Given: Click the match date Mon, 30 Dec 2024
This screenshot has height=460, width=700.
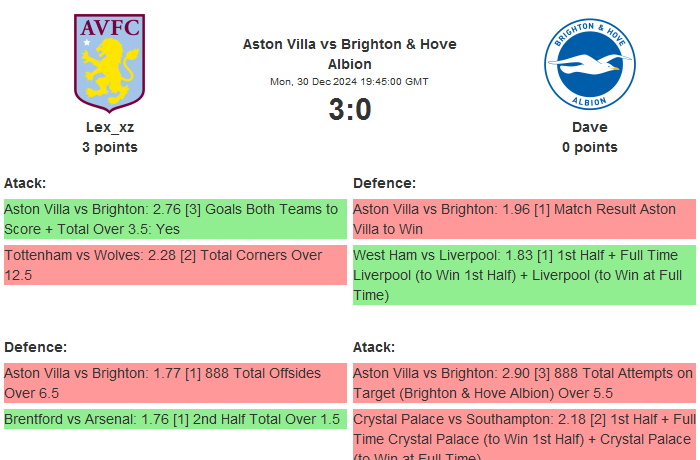Looking at the screenshot, I should tap(349, 81).
